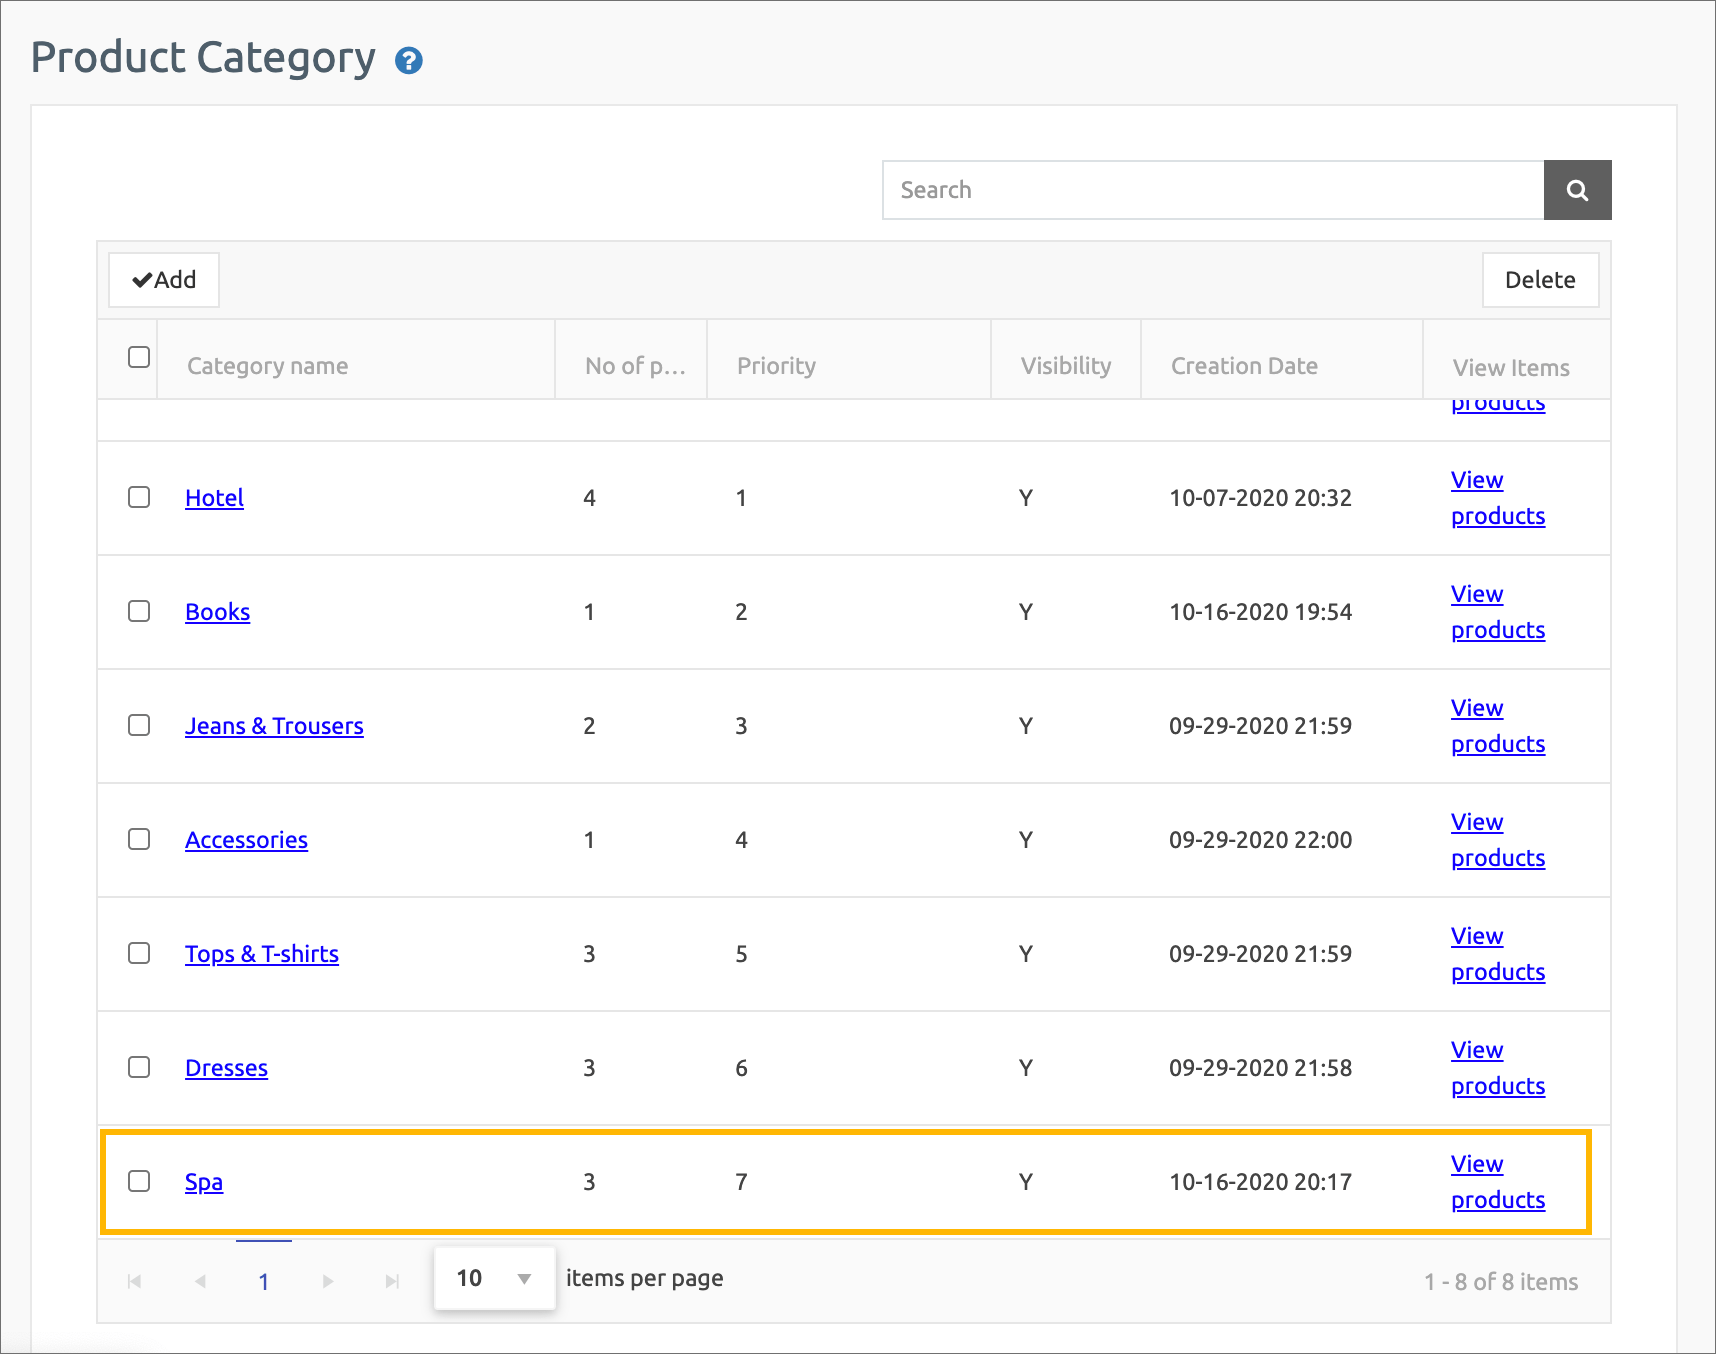Sort by Category name column header
Image resolution: width=1716 pixels, height=1354 pixels.
point(267,366)
